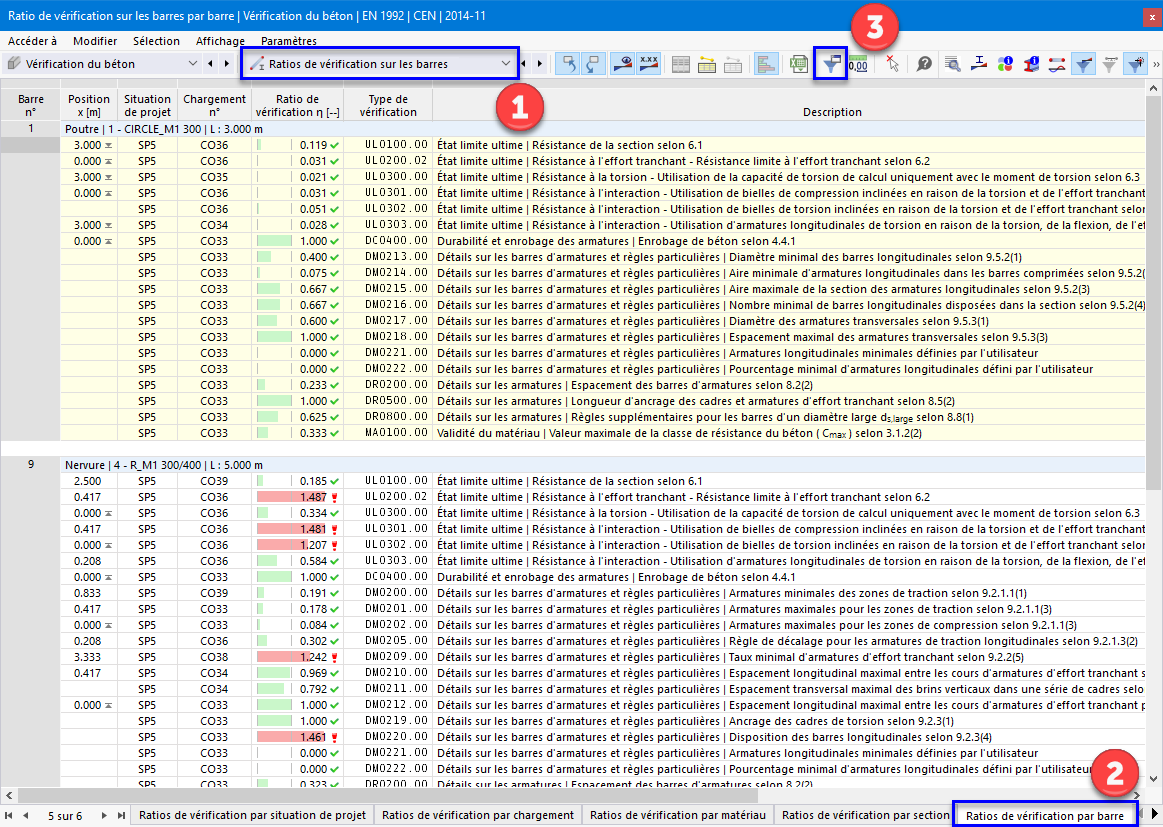The height and width of the screenshot is (827, 1163).
Task: Open the Affichage menu
Action: pyautogui.click(x=220, y=41)
